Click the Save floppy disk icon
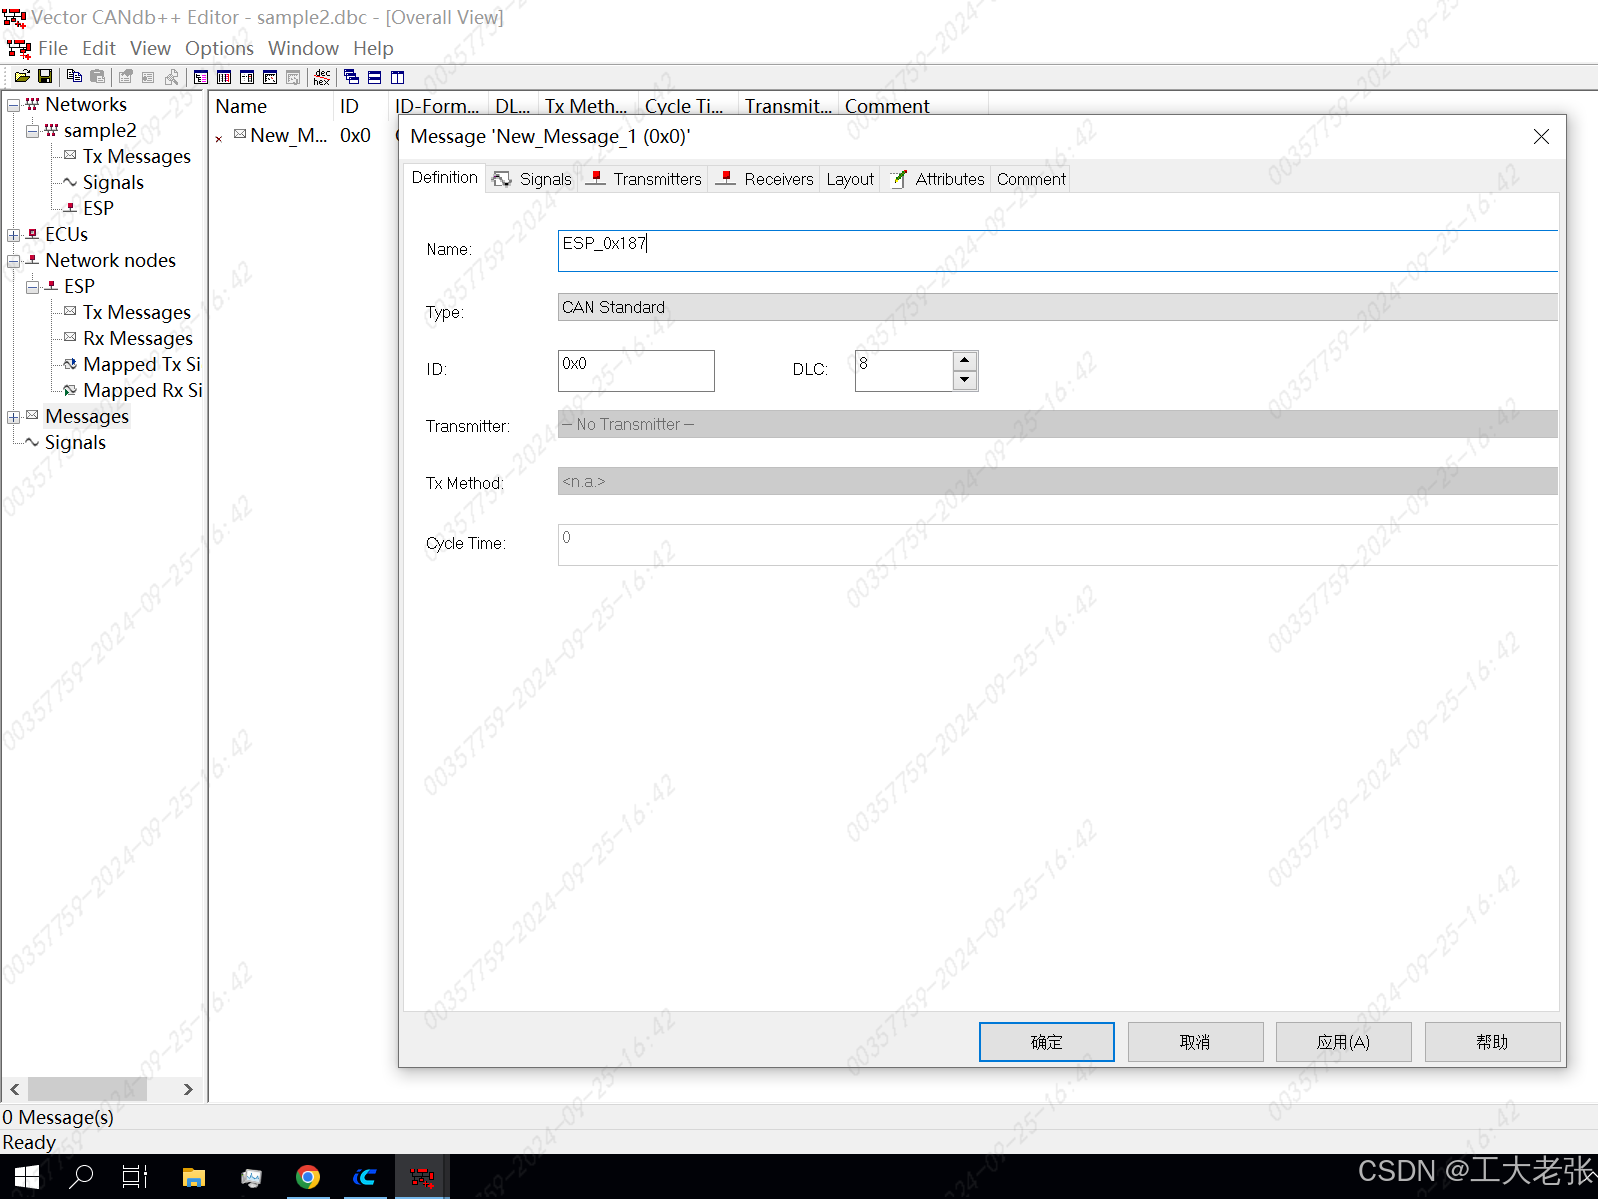 pos(45,77)
